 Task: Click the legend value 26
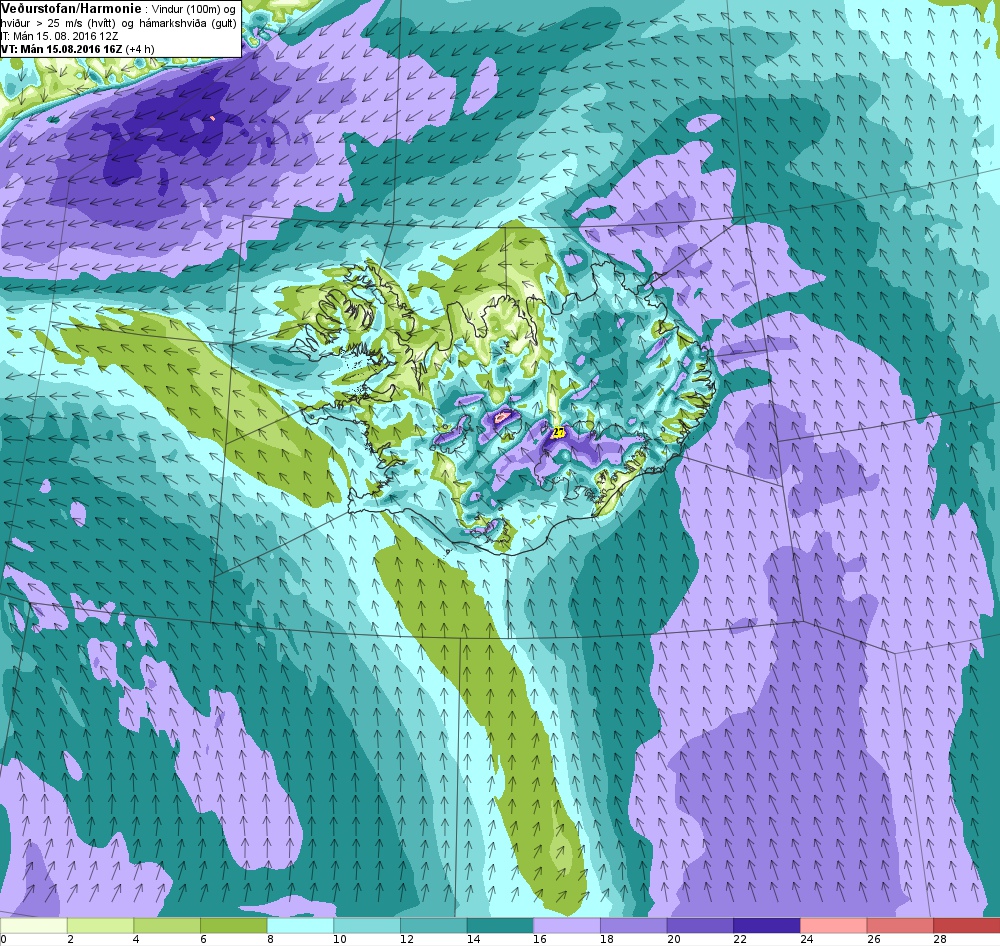click(x=872, y=939)
